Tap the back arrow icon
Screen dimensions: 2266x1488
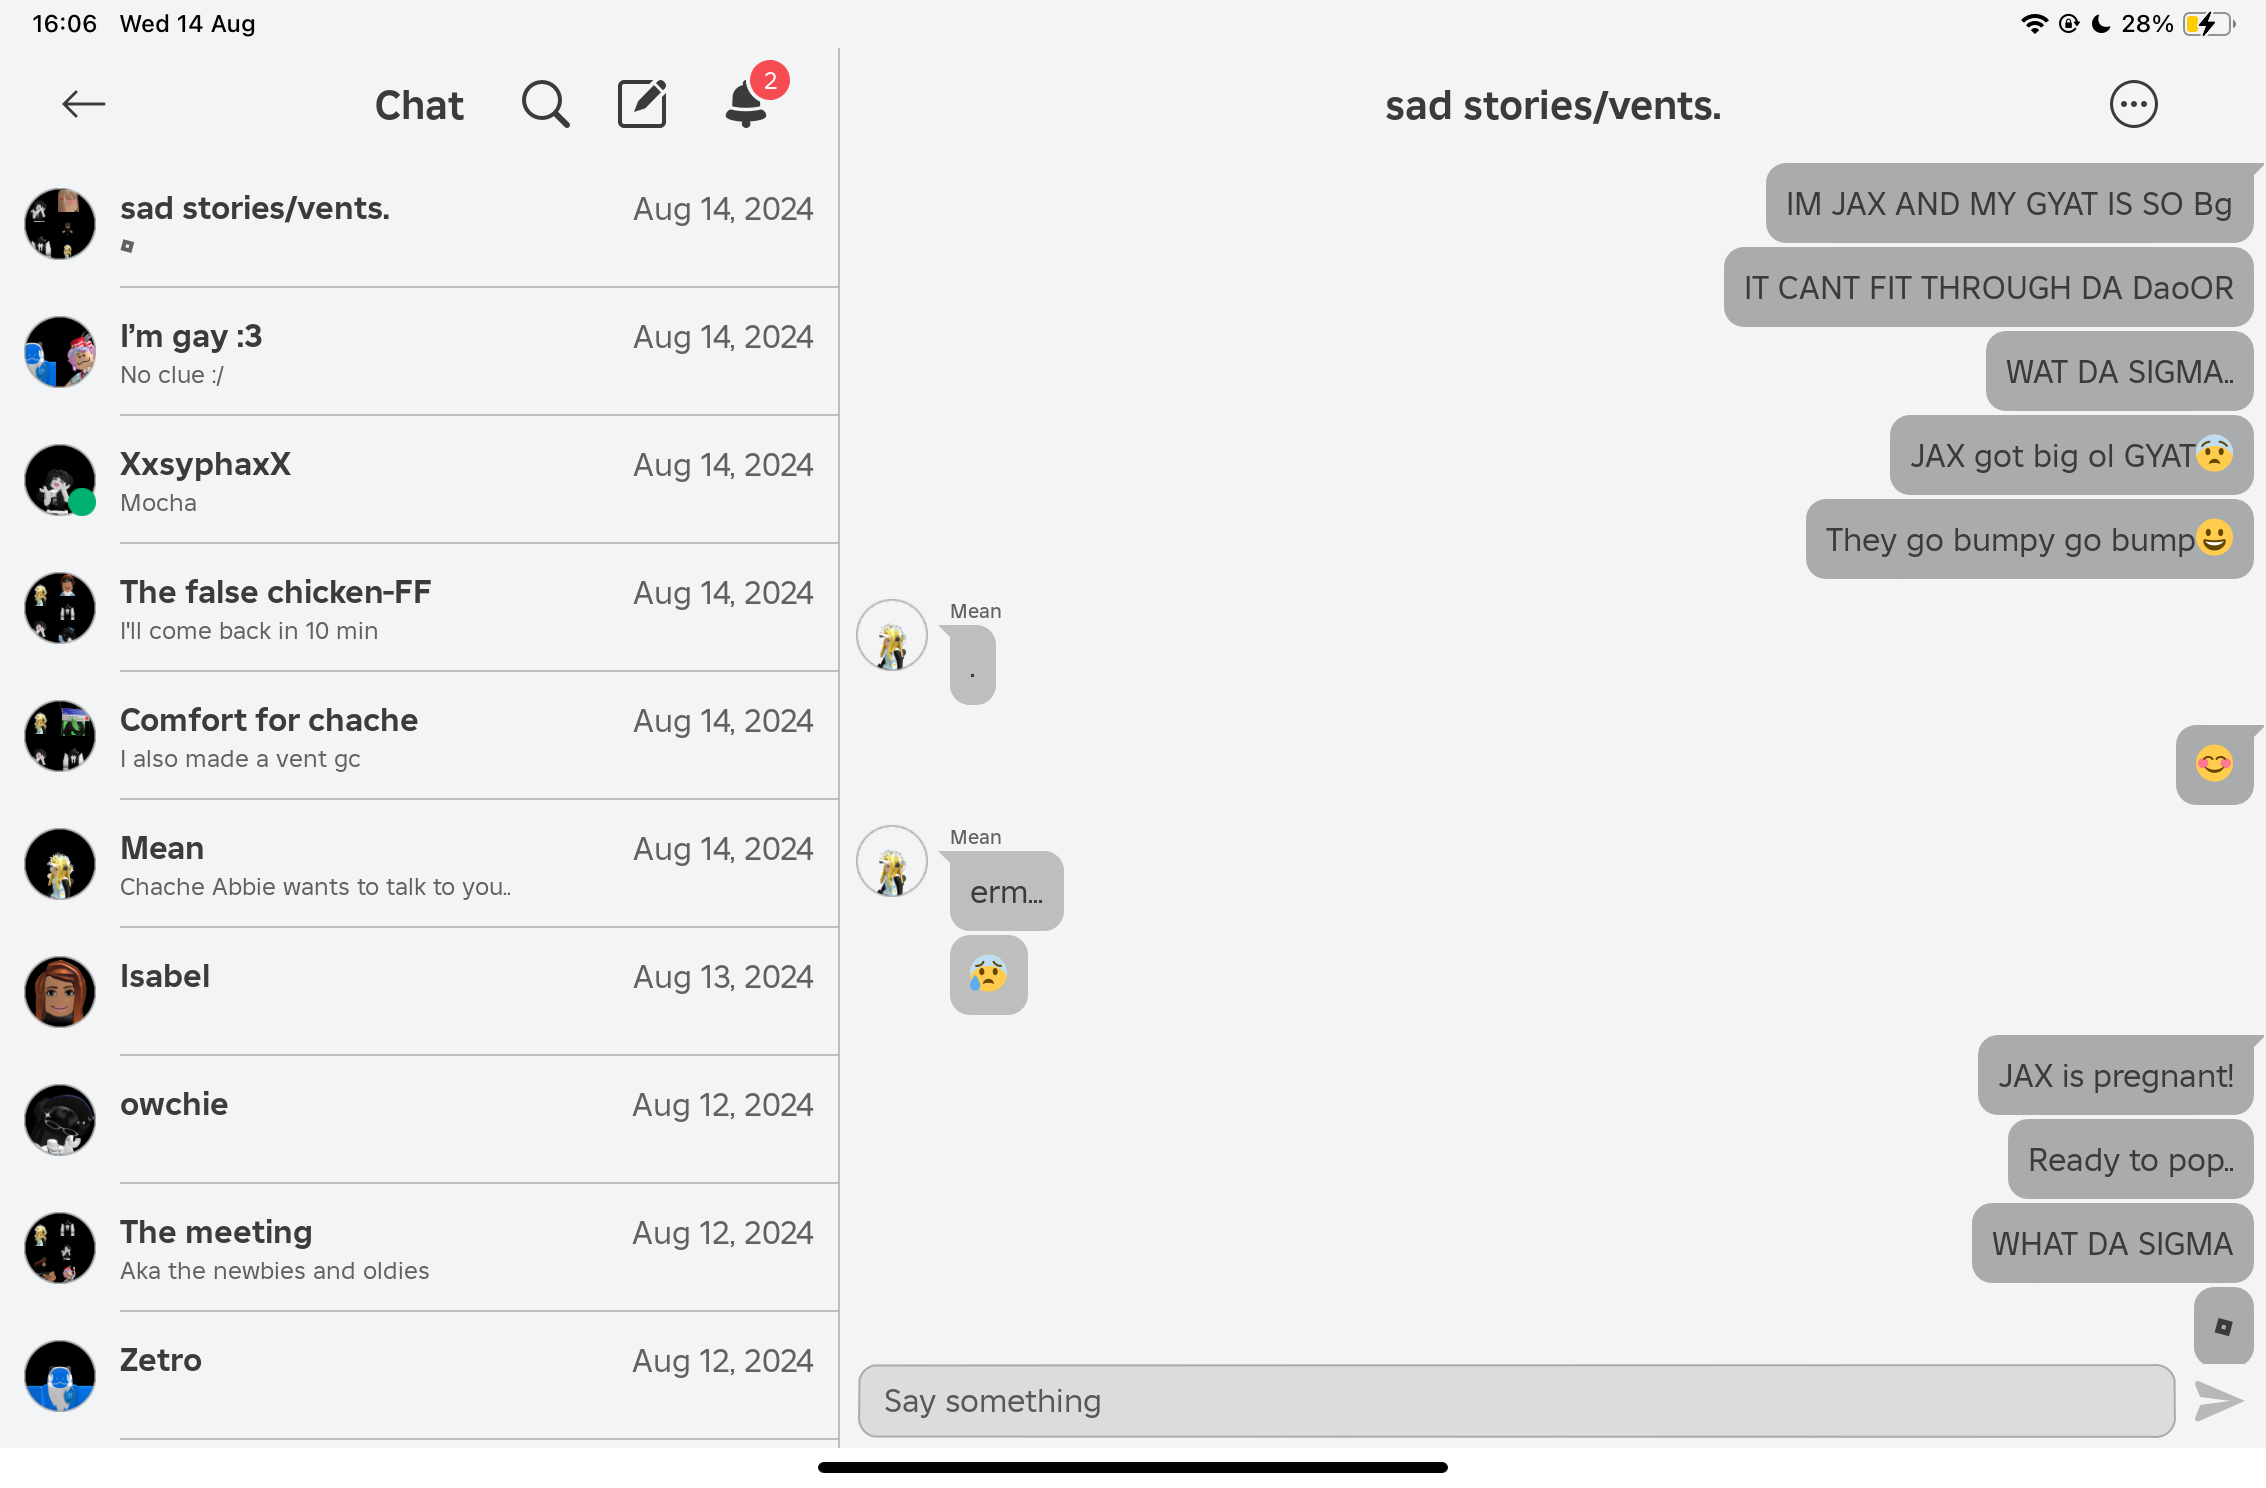[x=84, y=104]
